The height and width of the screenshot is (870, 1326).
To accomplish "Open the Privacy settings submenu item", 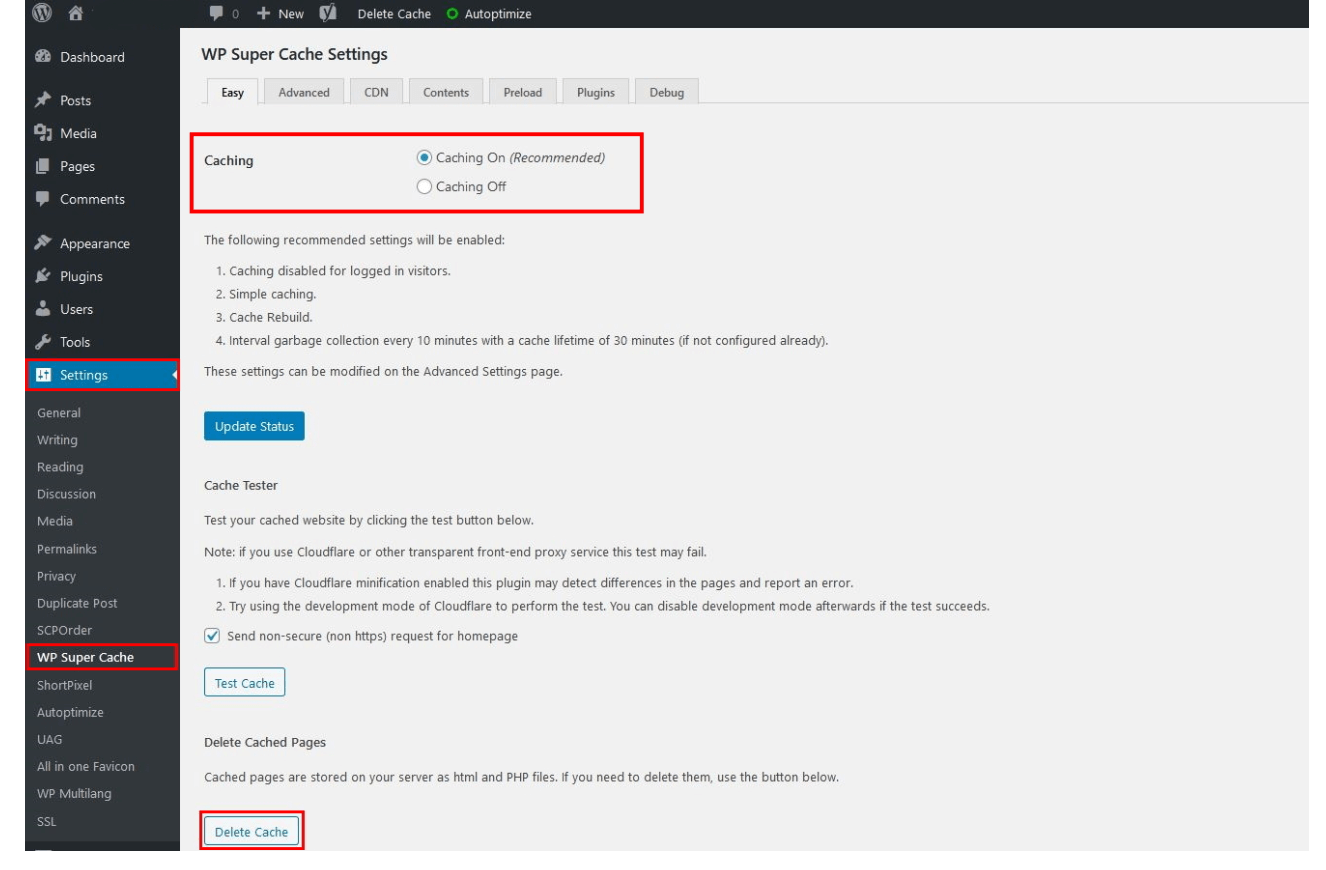I will coord(56,576).
